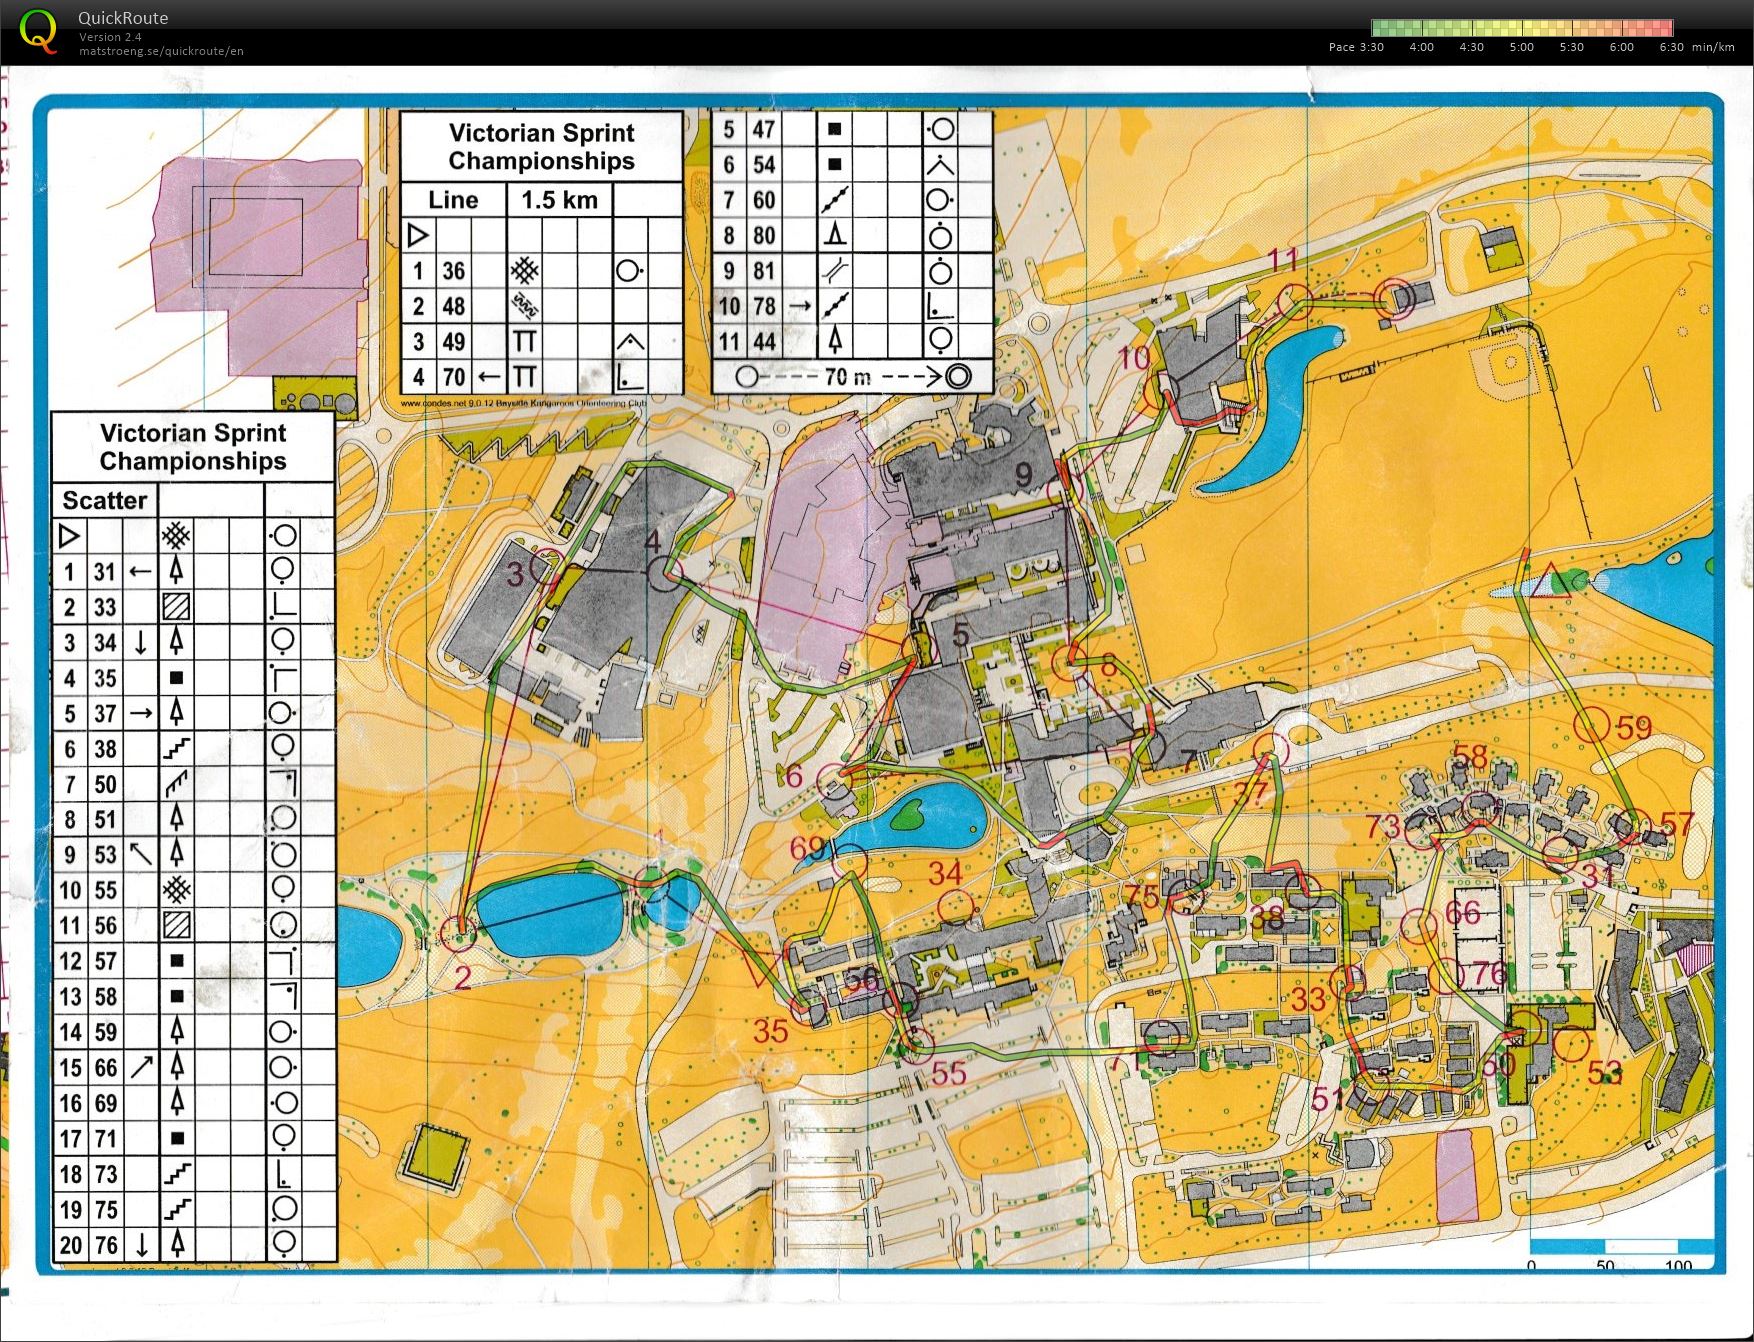The height and width of the screenshot is (1342, 1754).
Task: Click the Pace 3:30 label
Action: click(1355, 47)
